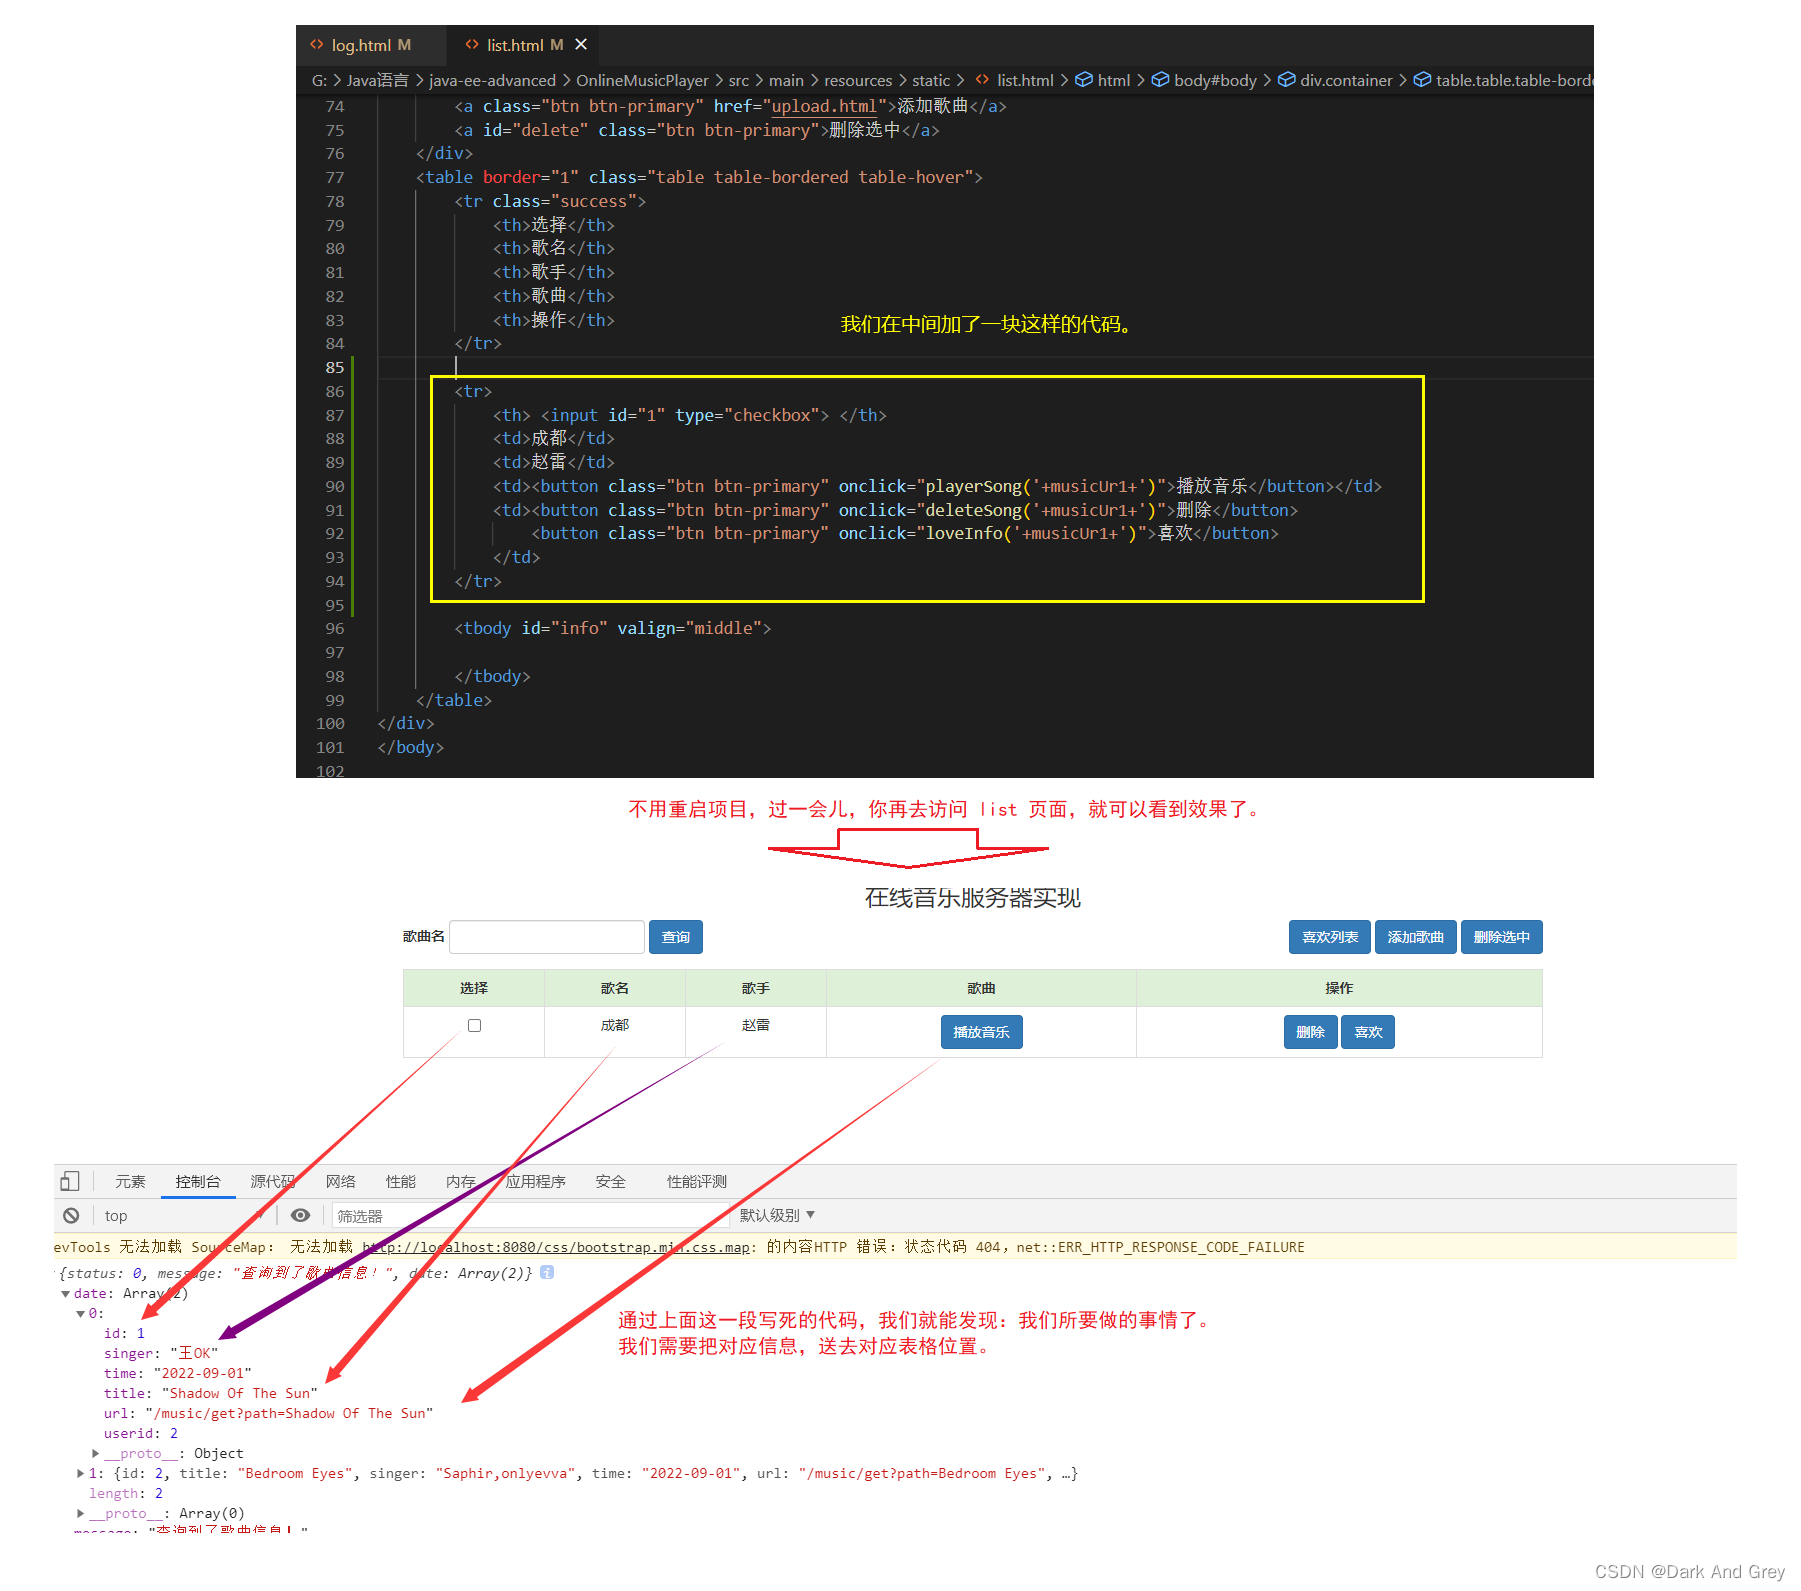Open the 元素 DevTools tab
The width and height of the screenshot is (1801, 1591).
tap(130, 1181)
